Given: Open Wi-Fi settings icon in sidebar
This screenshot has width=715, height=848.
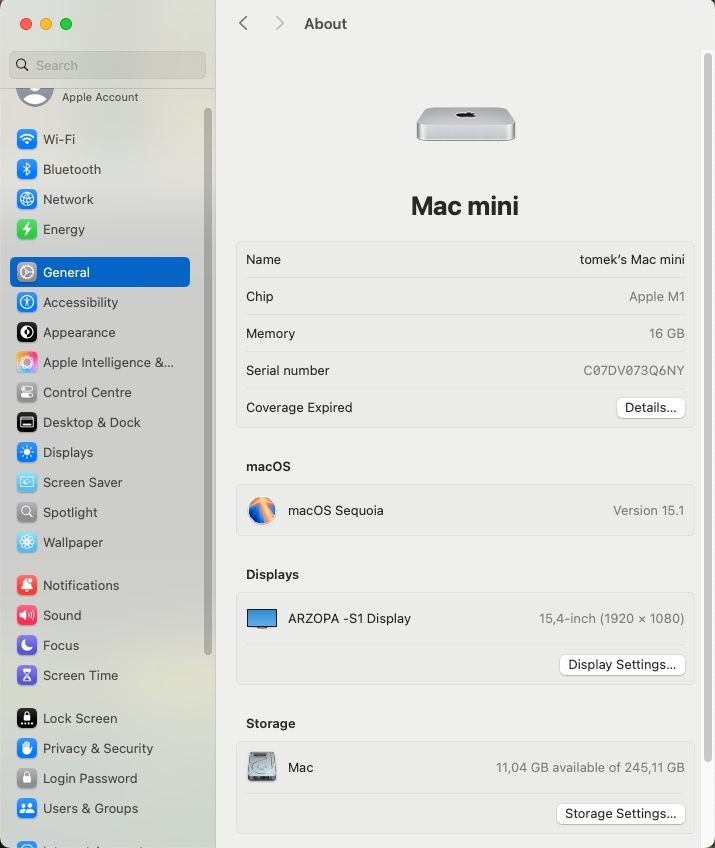Looking at the screenshot, I should pyautogui.click(x=27, y=139).
